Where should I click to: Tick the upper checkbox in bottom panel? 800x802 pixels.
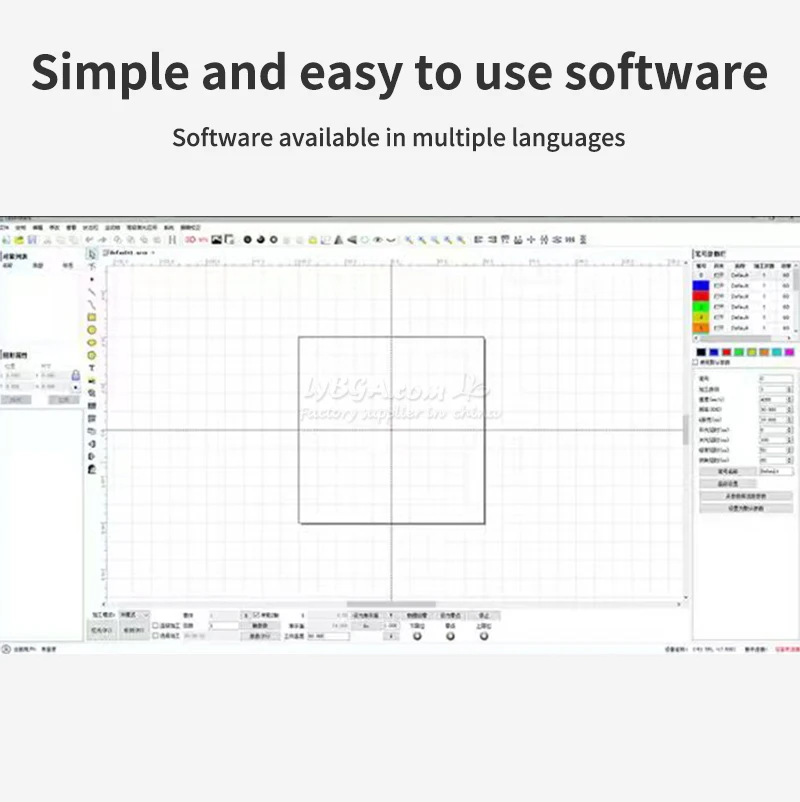click(x=156, y=626)
